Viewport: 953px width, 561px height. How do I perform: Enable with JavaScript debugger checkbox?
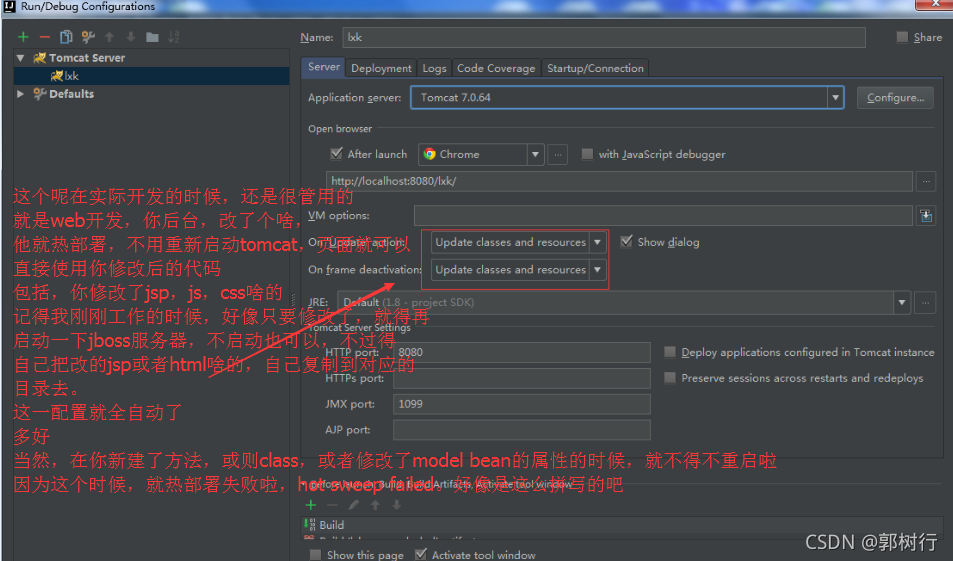[587, 154]
